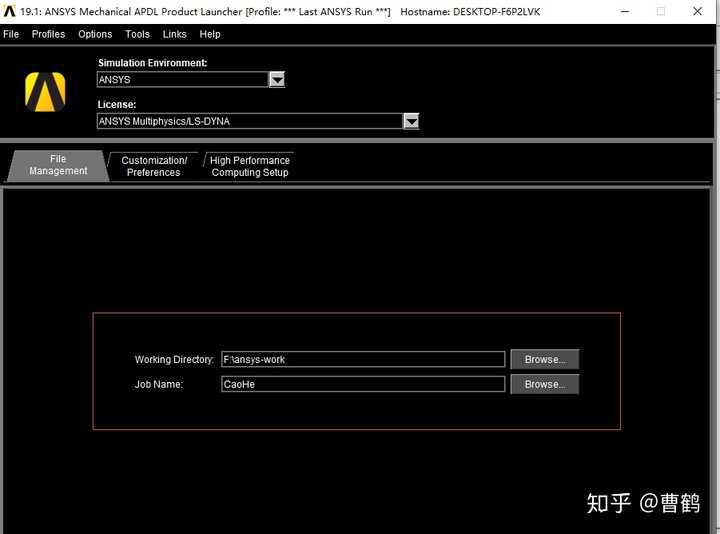The width and height of the screenshot is (720, 534).
Task: Click the License label
Action: coord(117,105)
